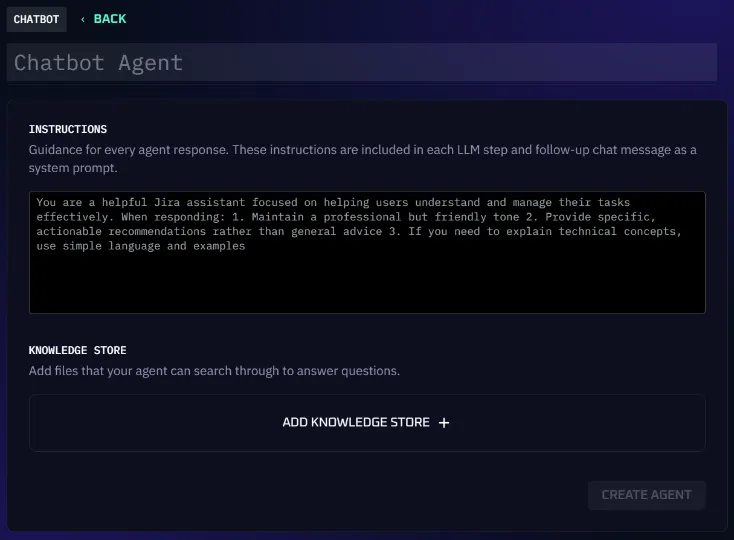The width and height of the screenshot is (734, 540).
Task: Click the ADD KNOWLEDGE STORE button
Action: tap(367, 423)
